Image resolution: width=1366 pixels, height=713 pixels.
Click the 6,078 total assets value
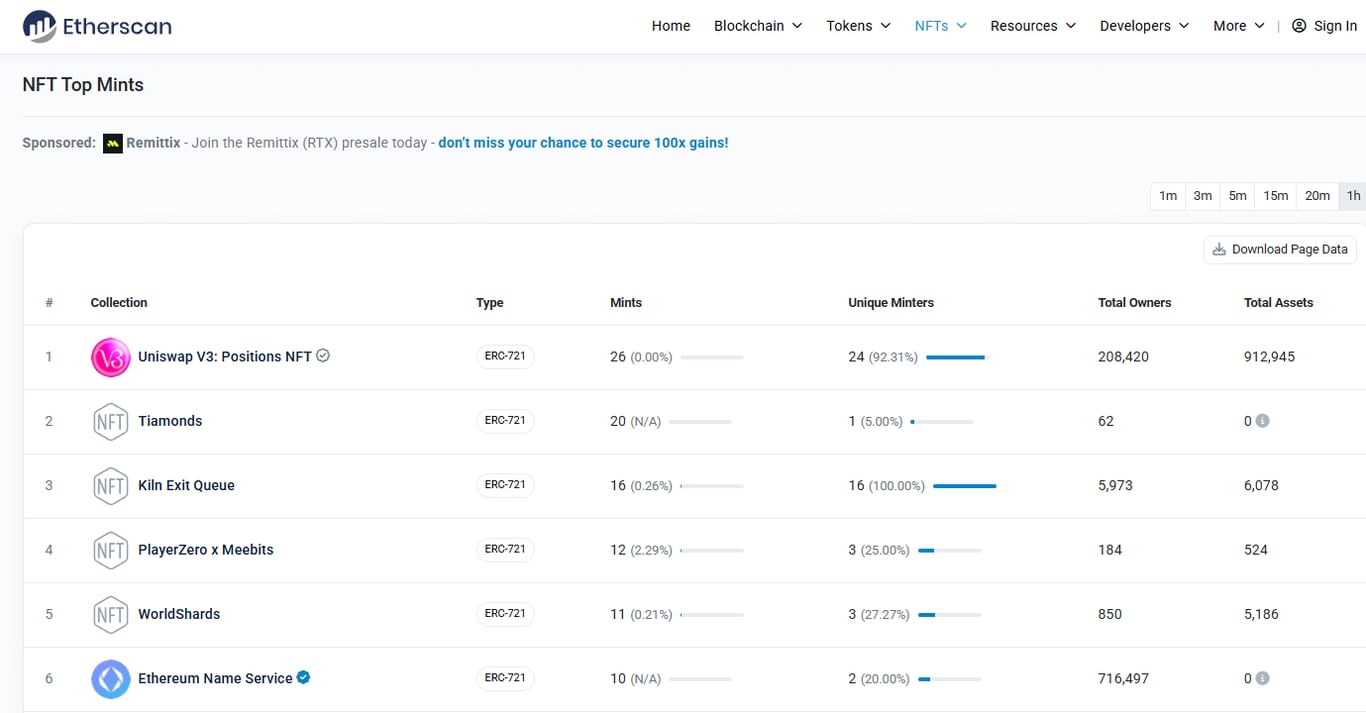pos(1261,486)
